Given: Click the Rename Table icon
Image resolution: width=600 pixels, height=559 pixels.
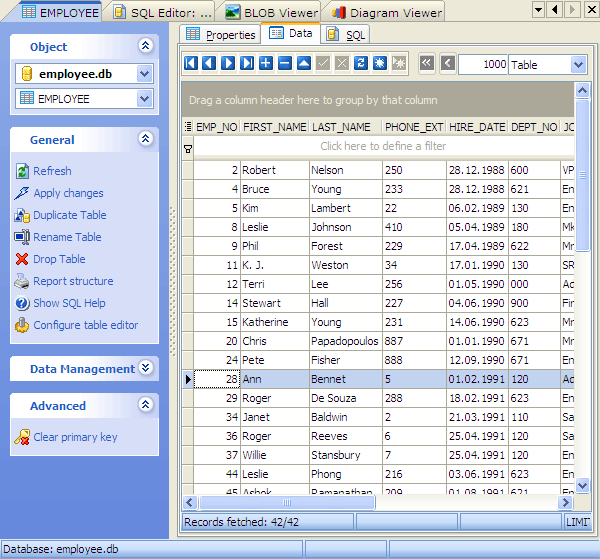Looking at the screenshot, I should pyautogui.click(x=22, y=237).
